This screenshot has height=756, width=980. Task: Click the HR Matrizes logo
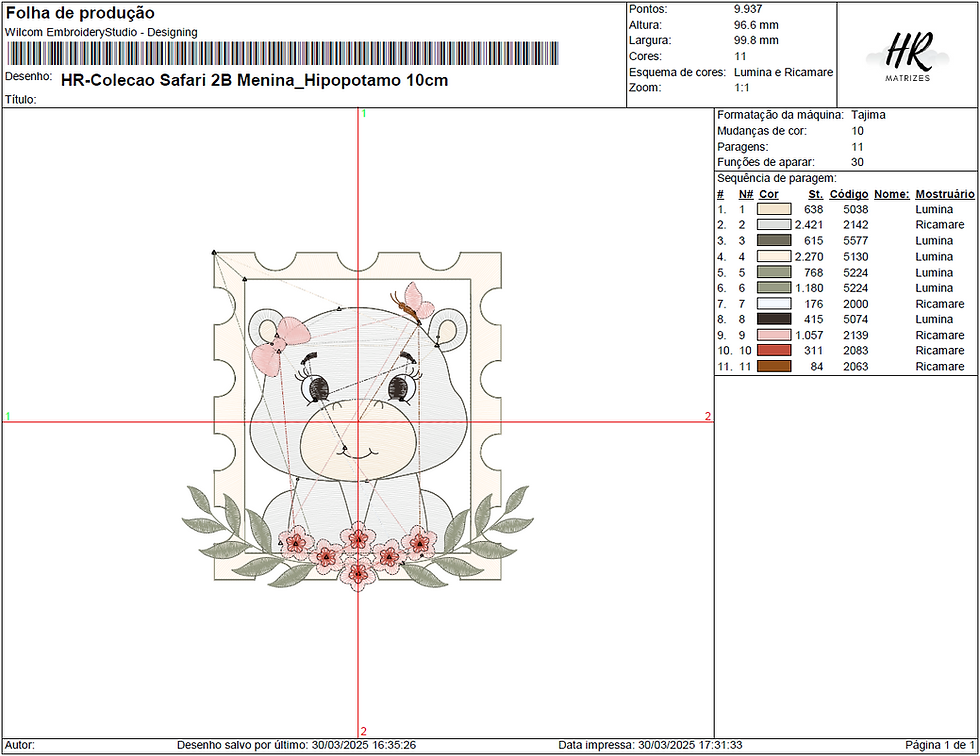tap(908, 56)
